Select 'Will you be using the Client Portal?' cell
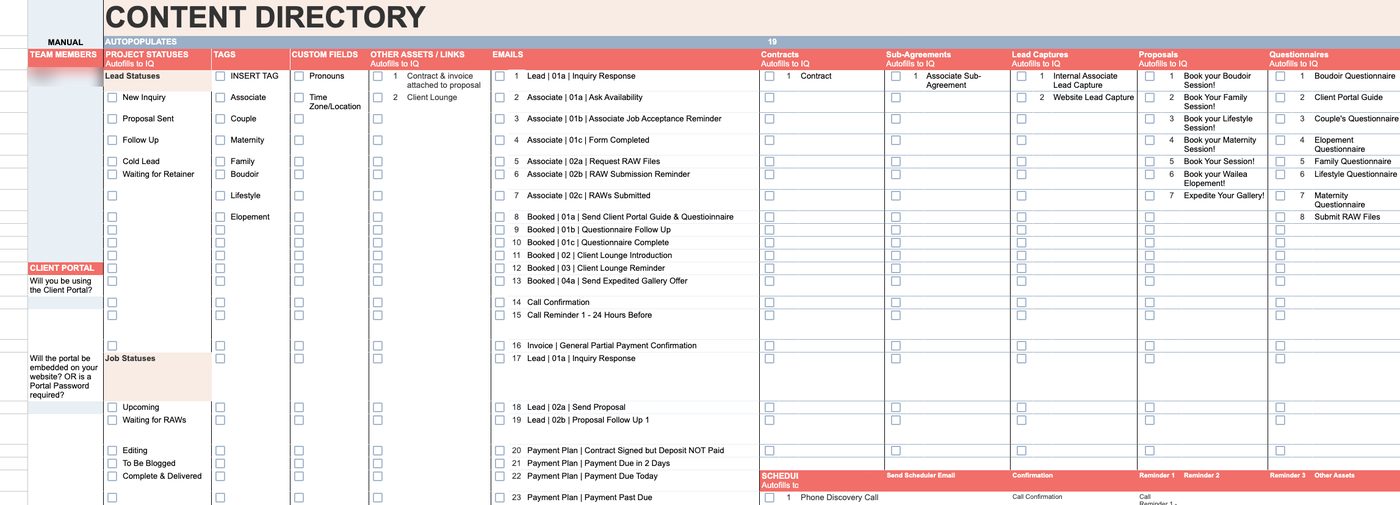The height and width of the screenshot is (505, 1400). pyautogui.click(x=65, y=286)
